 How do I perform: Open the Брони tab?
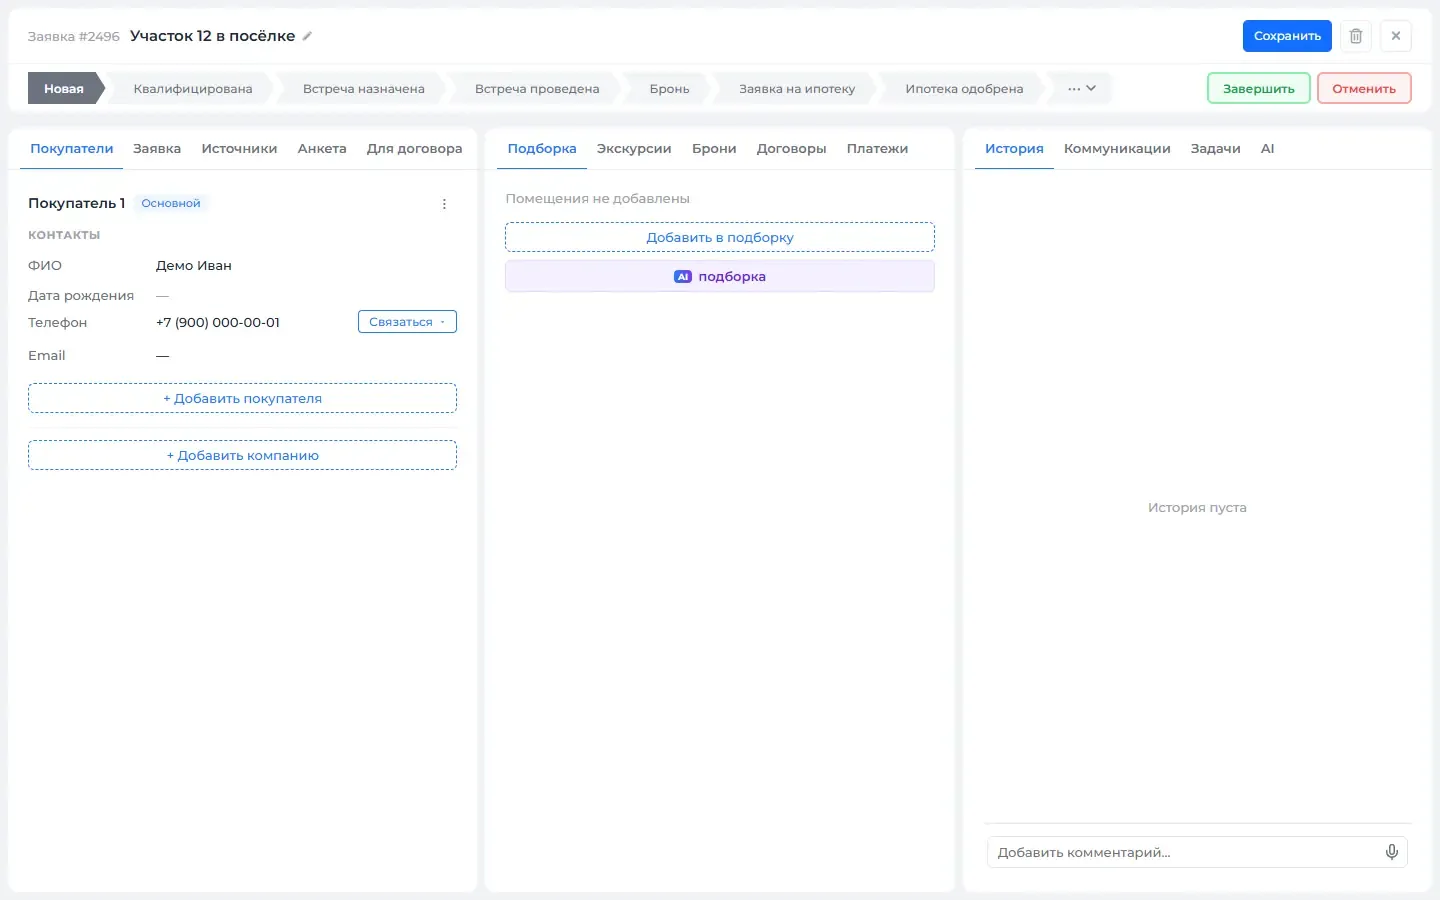pyautogui.click(x=714, y=149)
